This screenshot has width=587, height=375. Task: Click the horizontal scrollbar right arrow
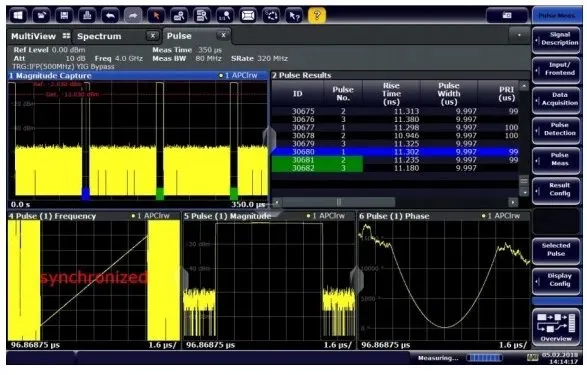tap(513, 202)
